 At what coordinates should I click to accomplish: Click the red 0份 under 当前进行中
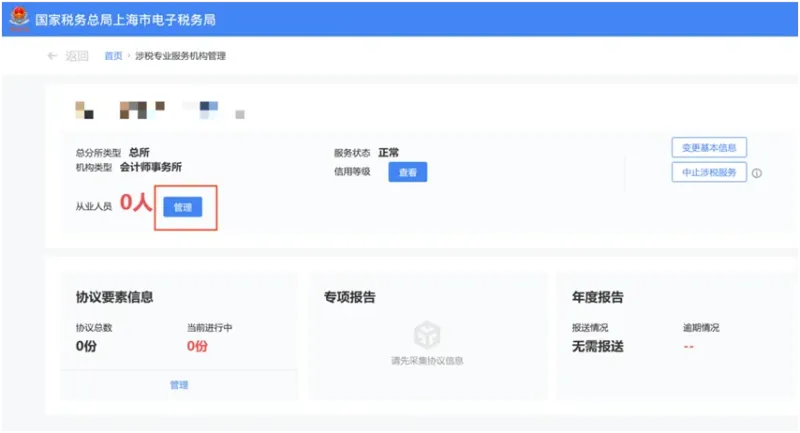pos(197,346)
